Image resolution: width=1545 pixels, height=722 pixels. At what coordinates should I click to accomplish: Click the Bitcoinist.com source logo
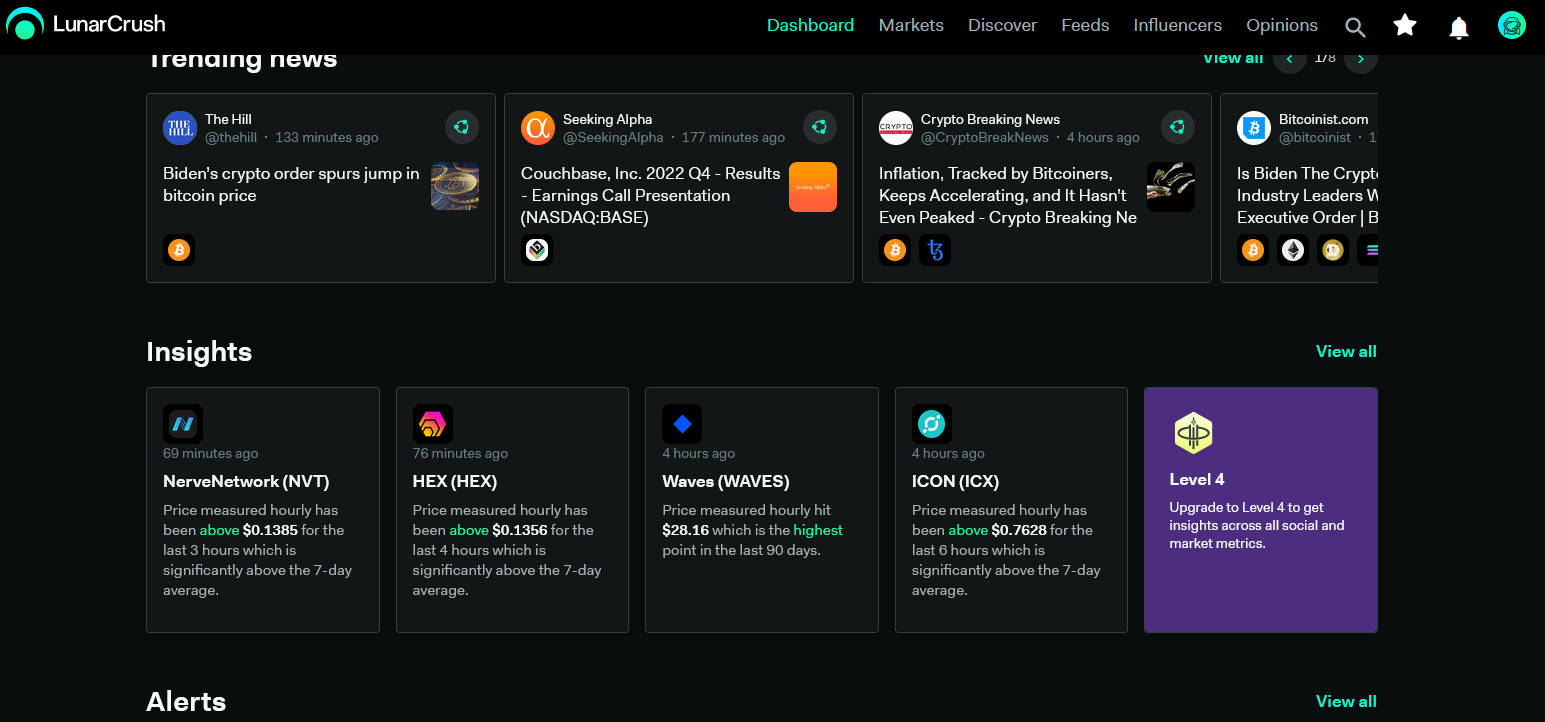(1254, 128)
